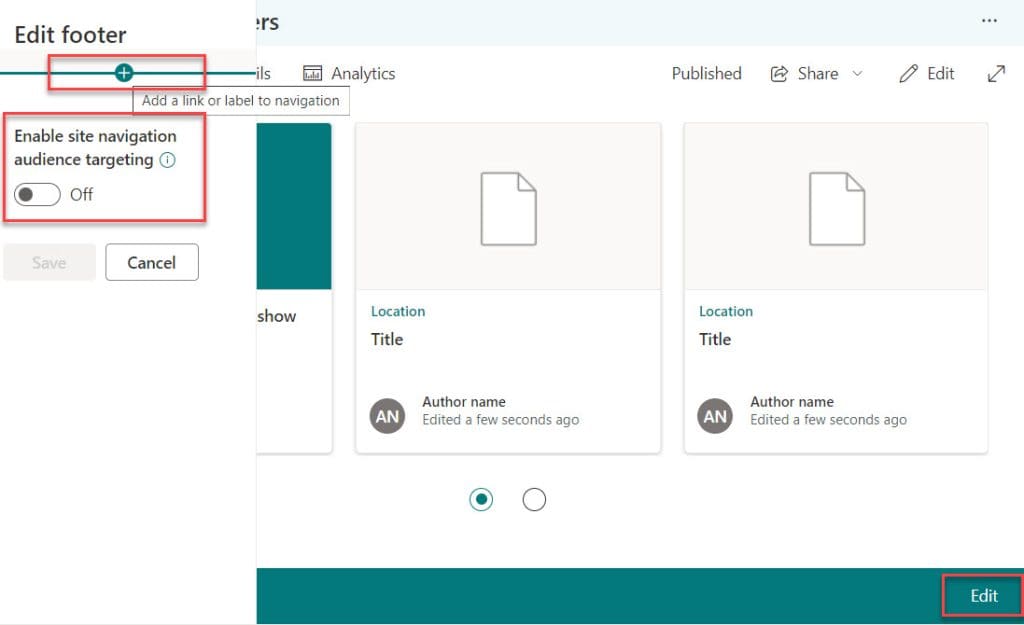Open the first card's document thumbnail
This screenshot has width=1024, height=625.
[x=508, y=208]
